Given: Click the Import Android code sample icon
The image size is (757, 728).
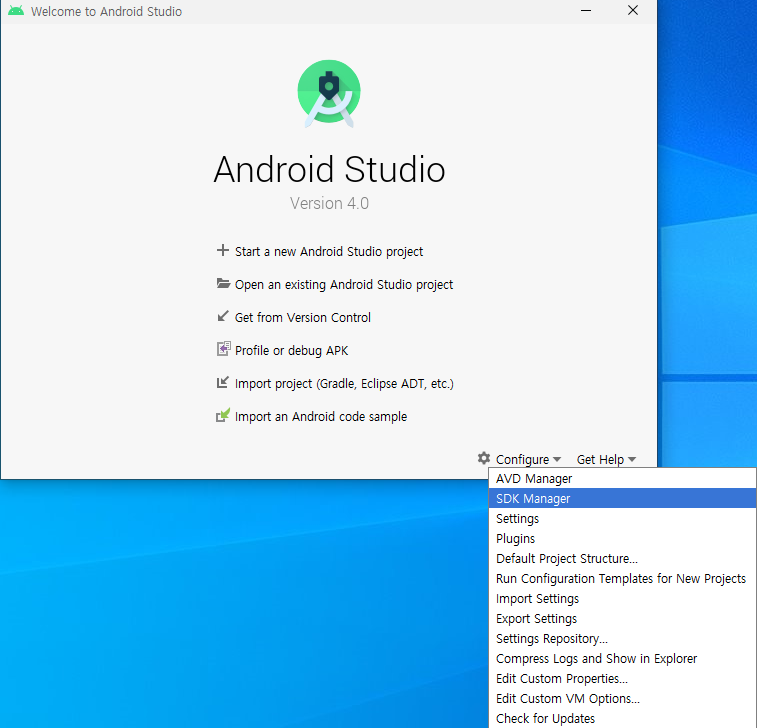Looking at the screenshot, I should tap(223, 415).
